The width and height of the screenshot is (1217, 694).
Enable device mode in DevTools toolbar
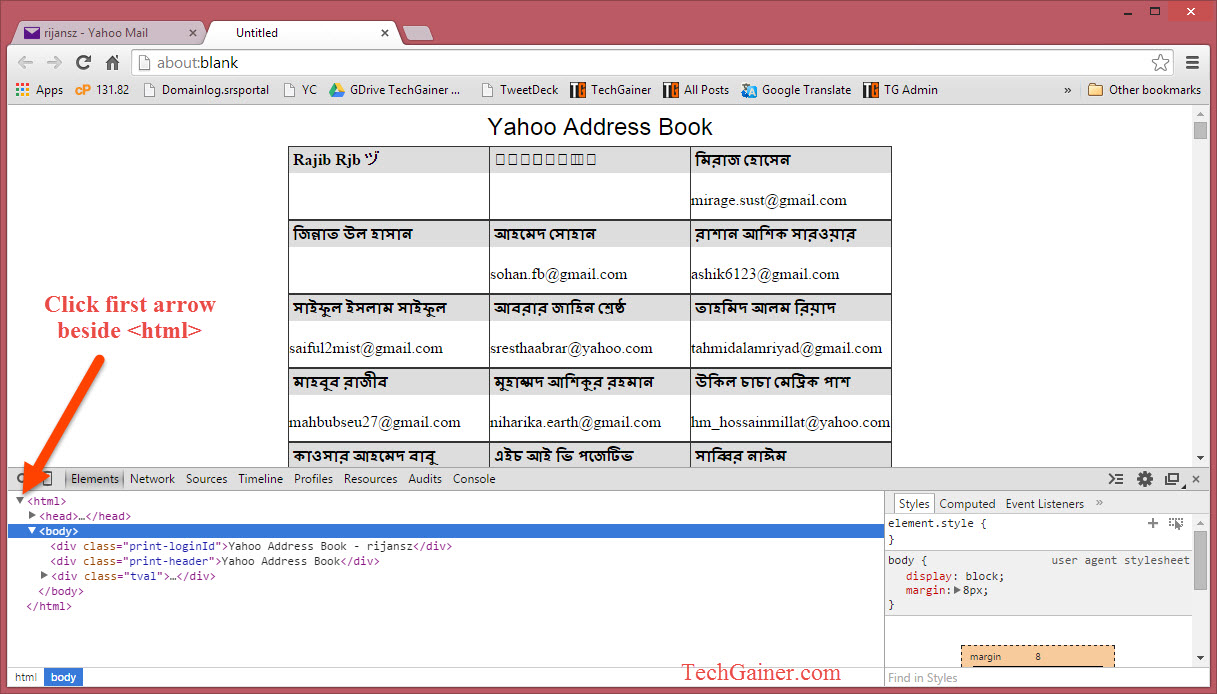click(46, 478)
